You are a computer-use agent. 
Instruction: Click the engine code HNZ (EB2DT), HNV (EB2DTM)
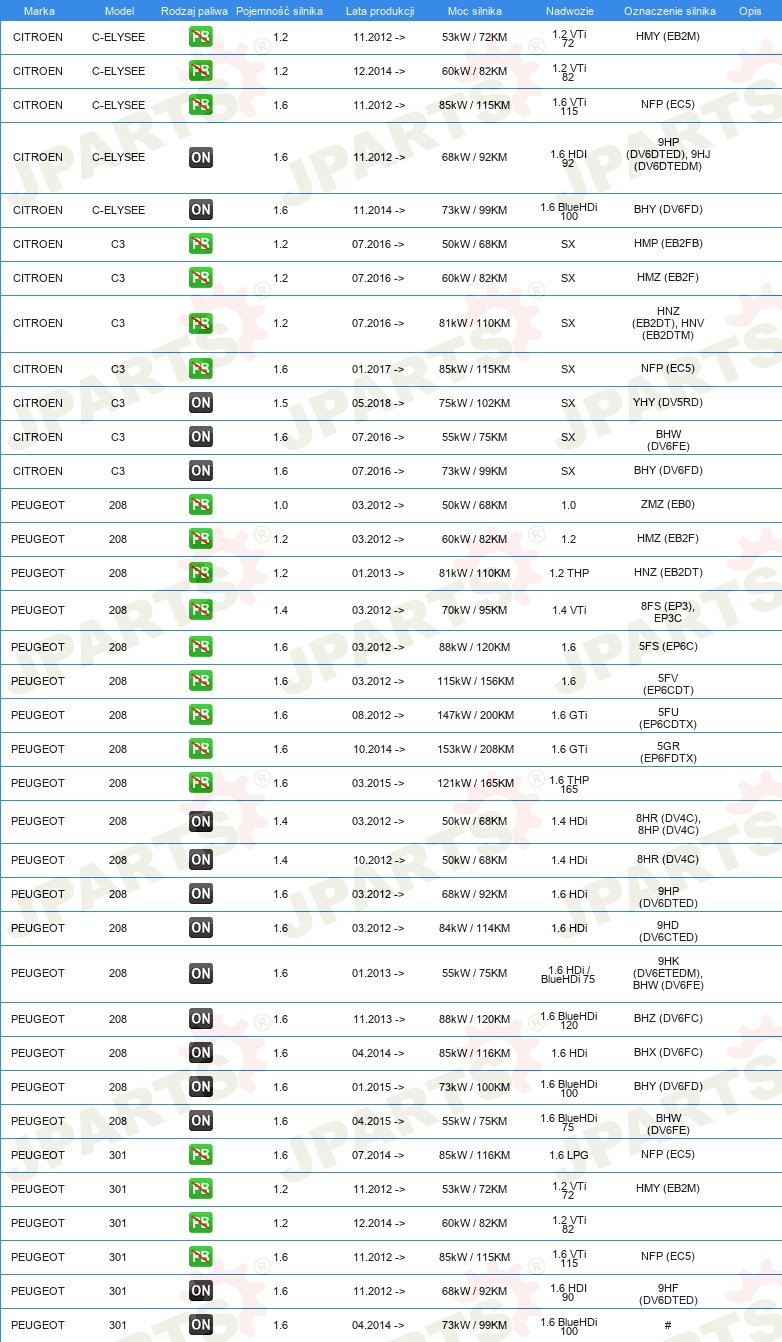pyautogui.click(x=669, y=324)
